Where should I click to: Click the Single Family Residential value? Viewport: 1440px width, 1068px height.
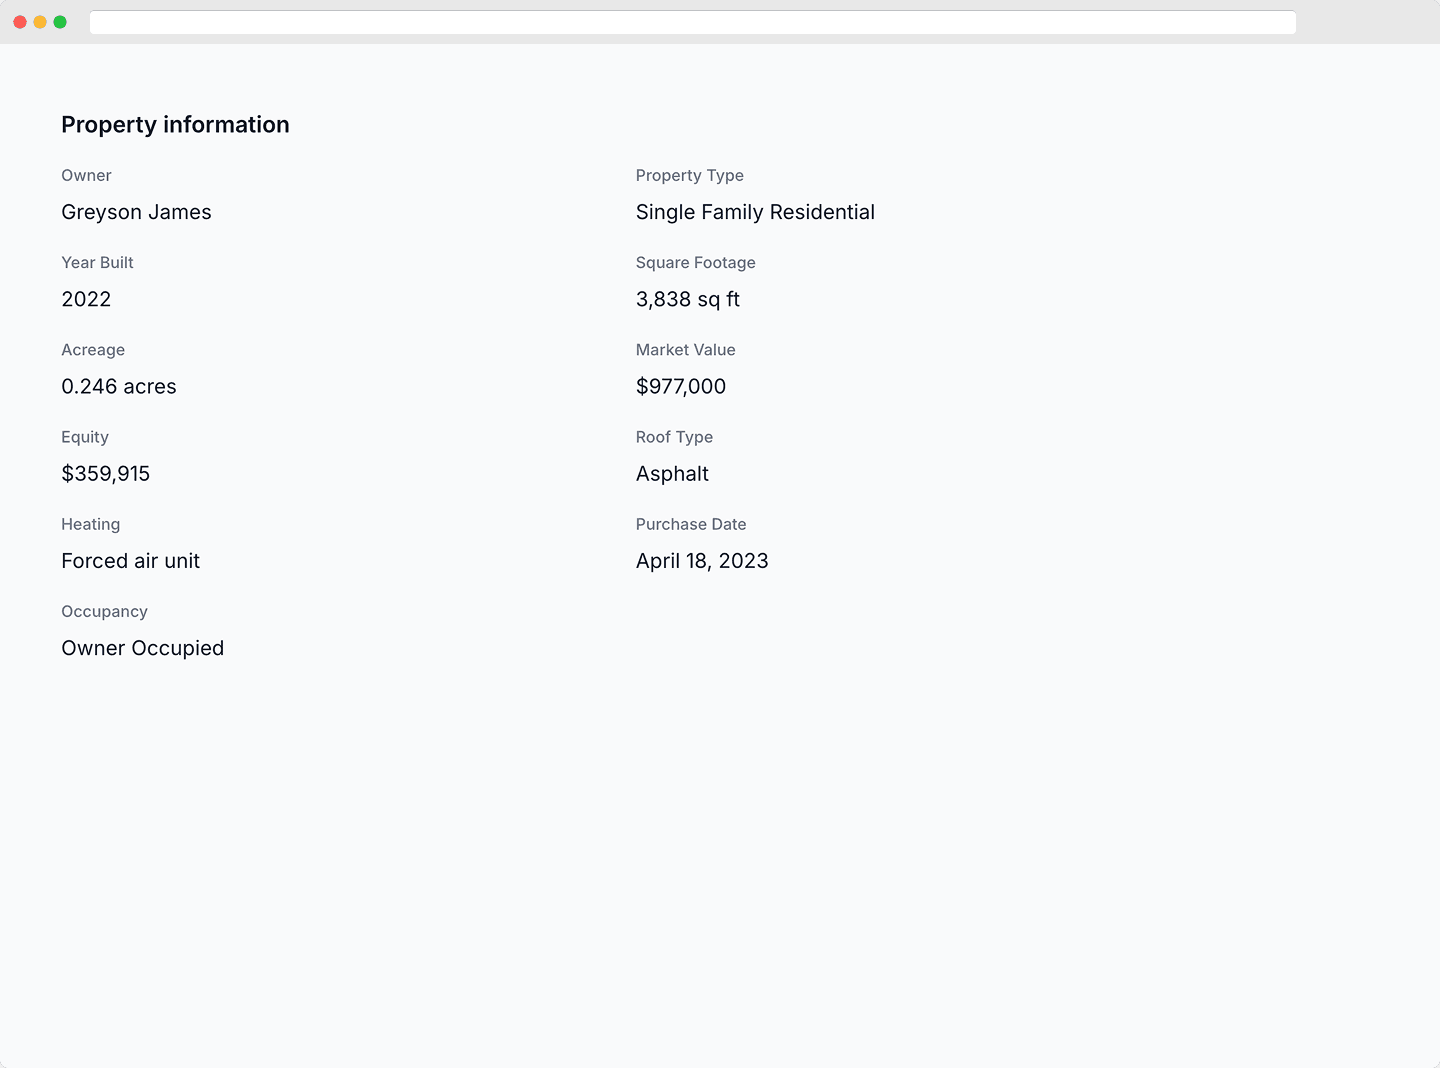(755, 212)
